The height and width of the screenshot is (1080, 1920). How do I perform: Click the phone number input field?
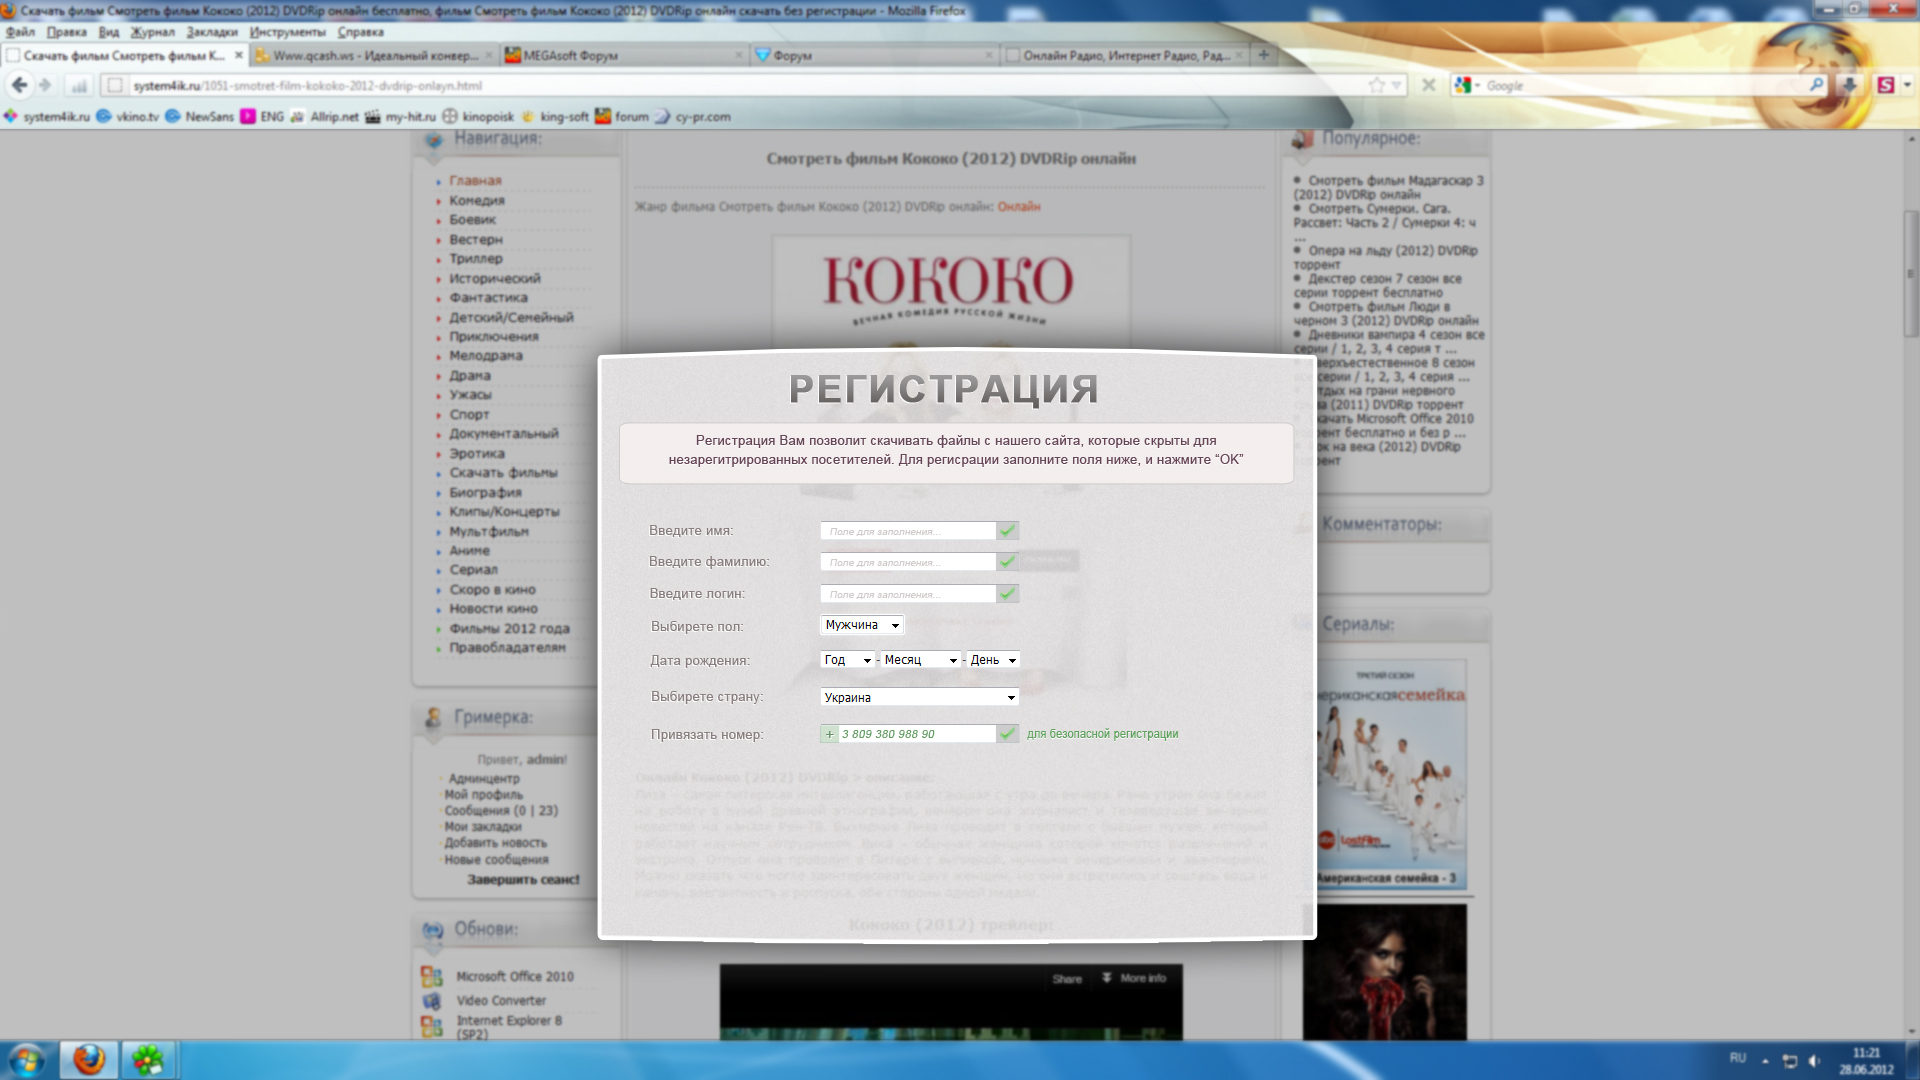(917, 734)
